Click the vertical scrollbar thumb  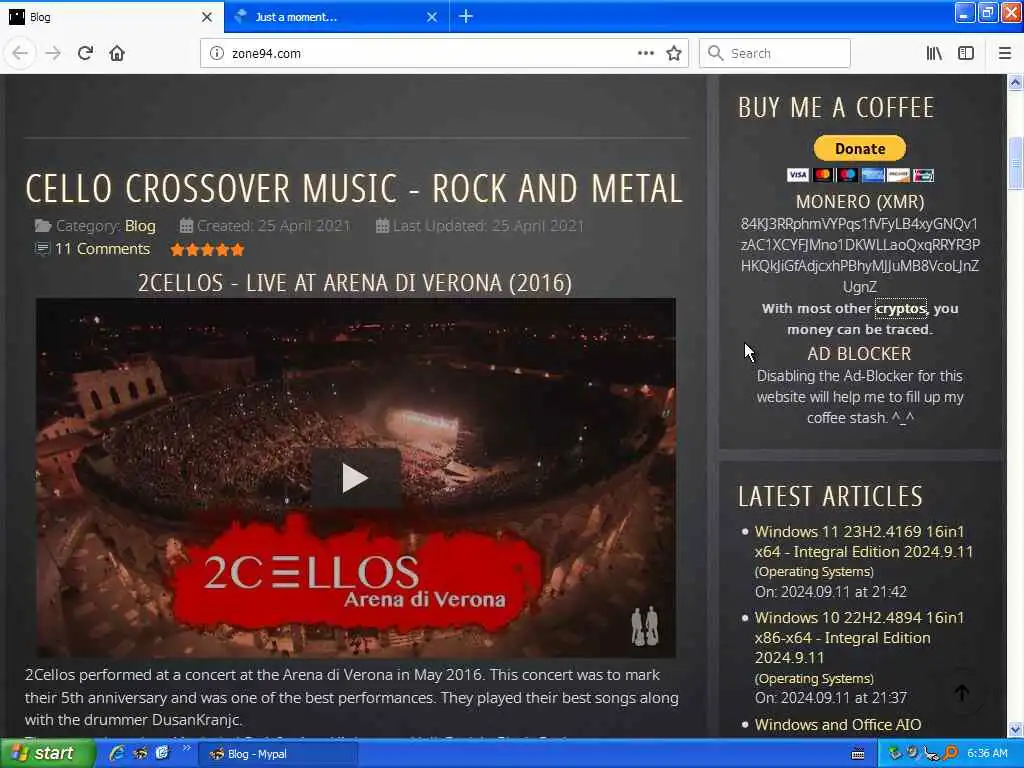(1015, 163)
